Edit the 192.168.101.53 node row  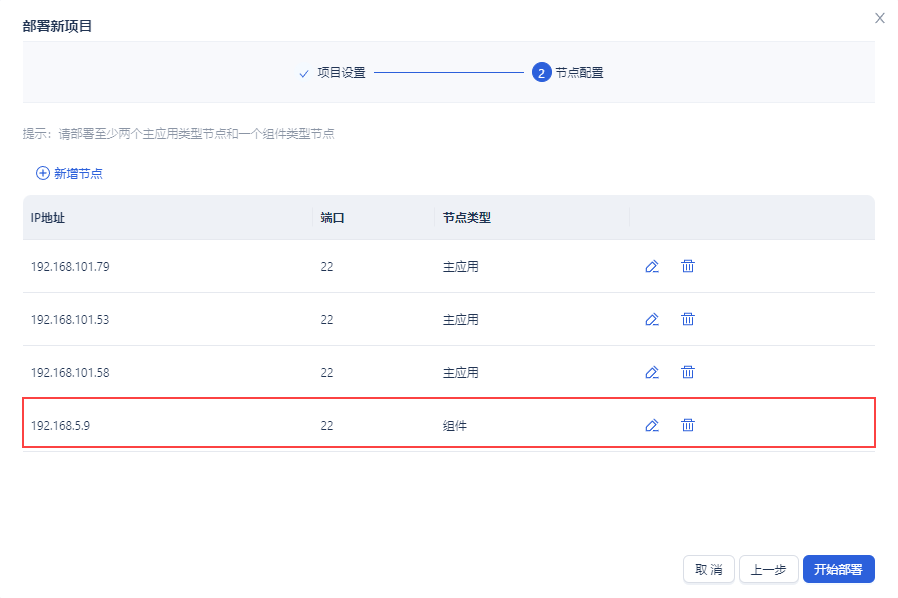tap(652, 319)
